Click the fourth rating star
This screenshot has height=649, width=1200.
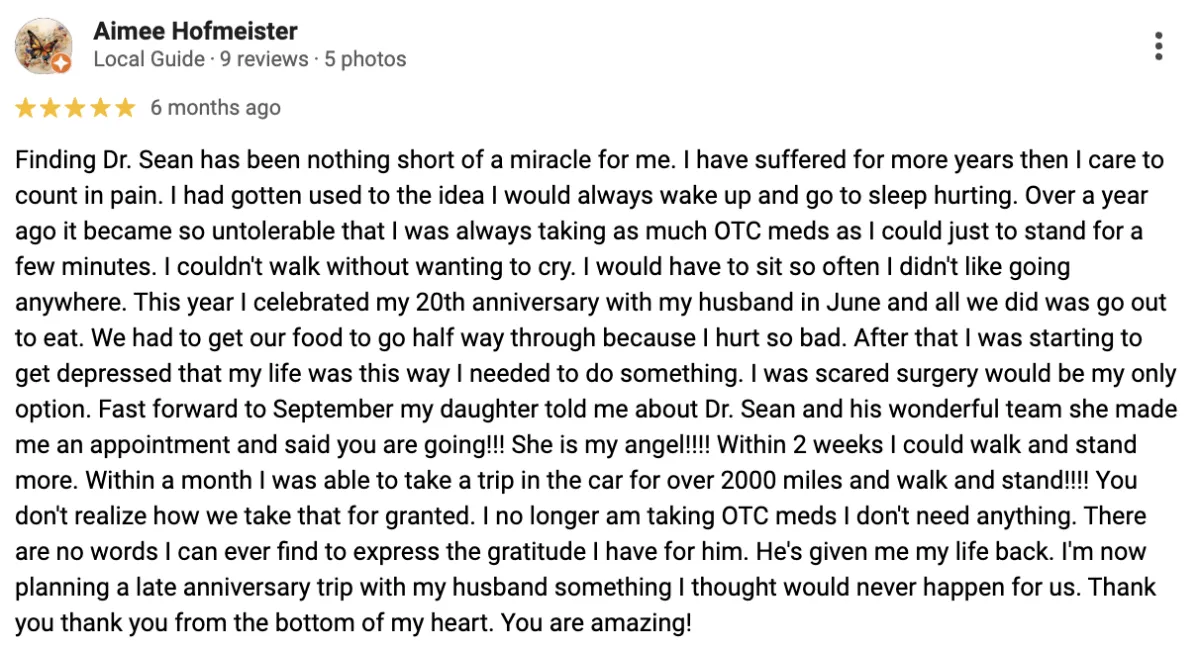100,108
